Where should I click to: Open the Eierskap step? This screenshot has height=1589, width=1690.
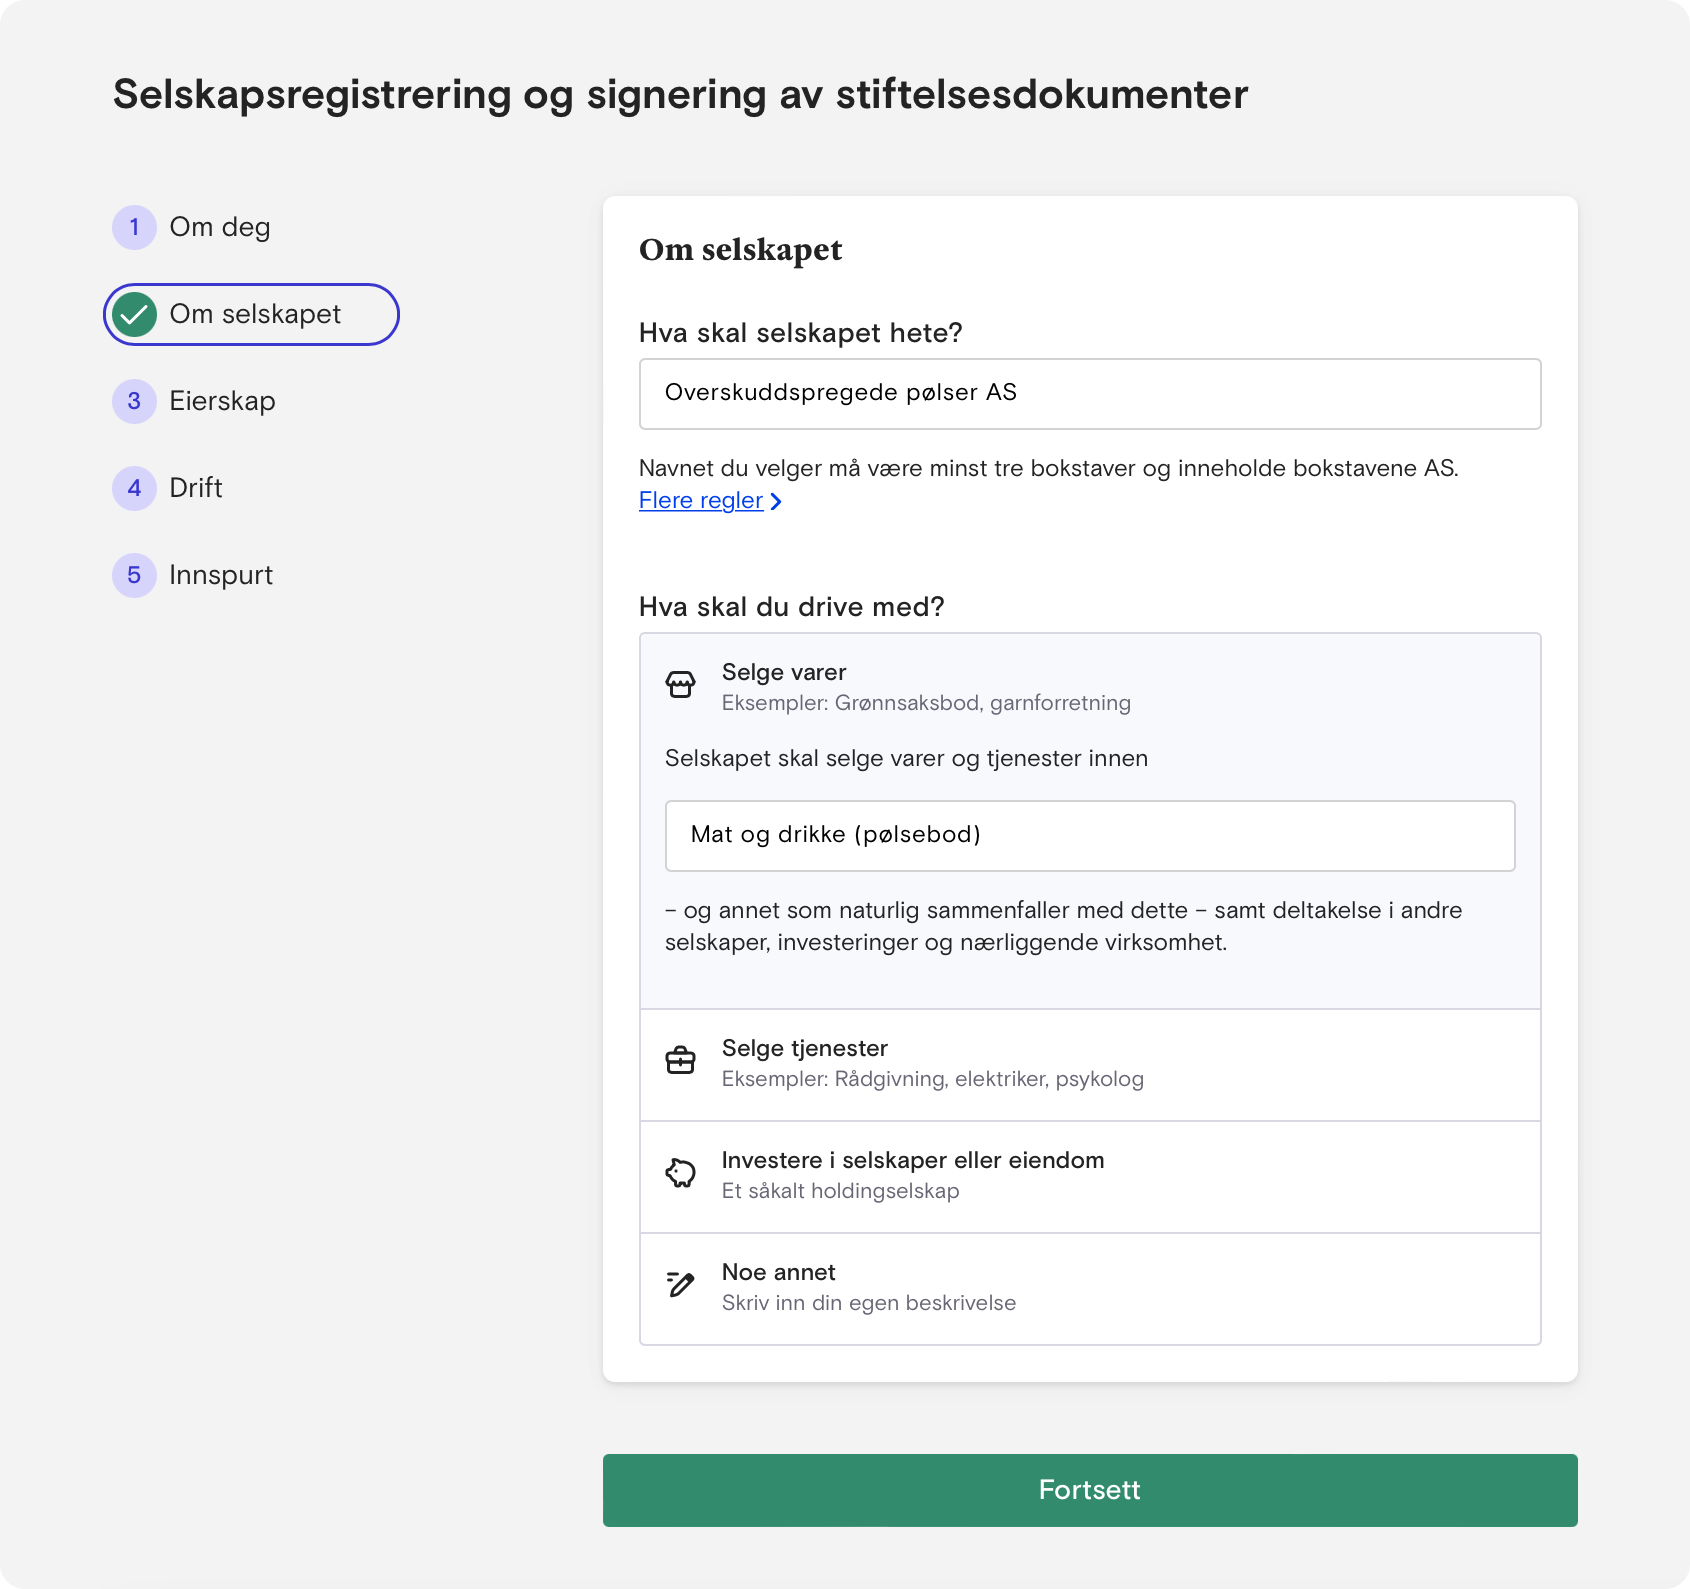[223, 401]
